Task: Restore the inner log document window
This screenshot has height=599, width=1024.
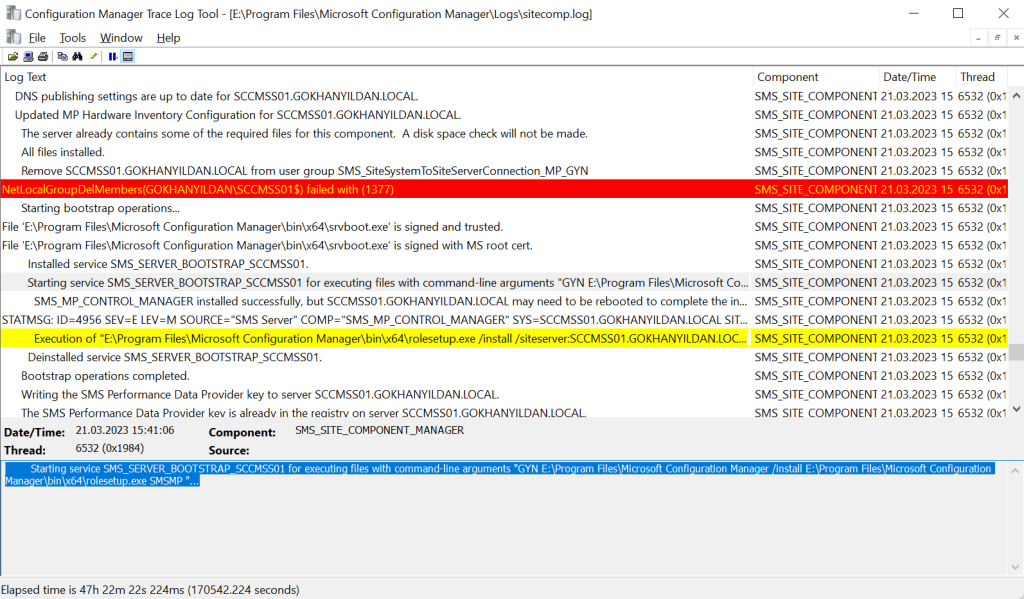Action: [997, 38]
